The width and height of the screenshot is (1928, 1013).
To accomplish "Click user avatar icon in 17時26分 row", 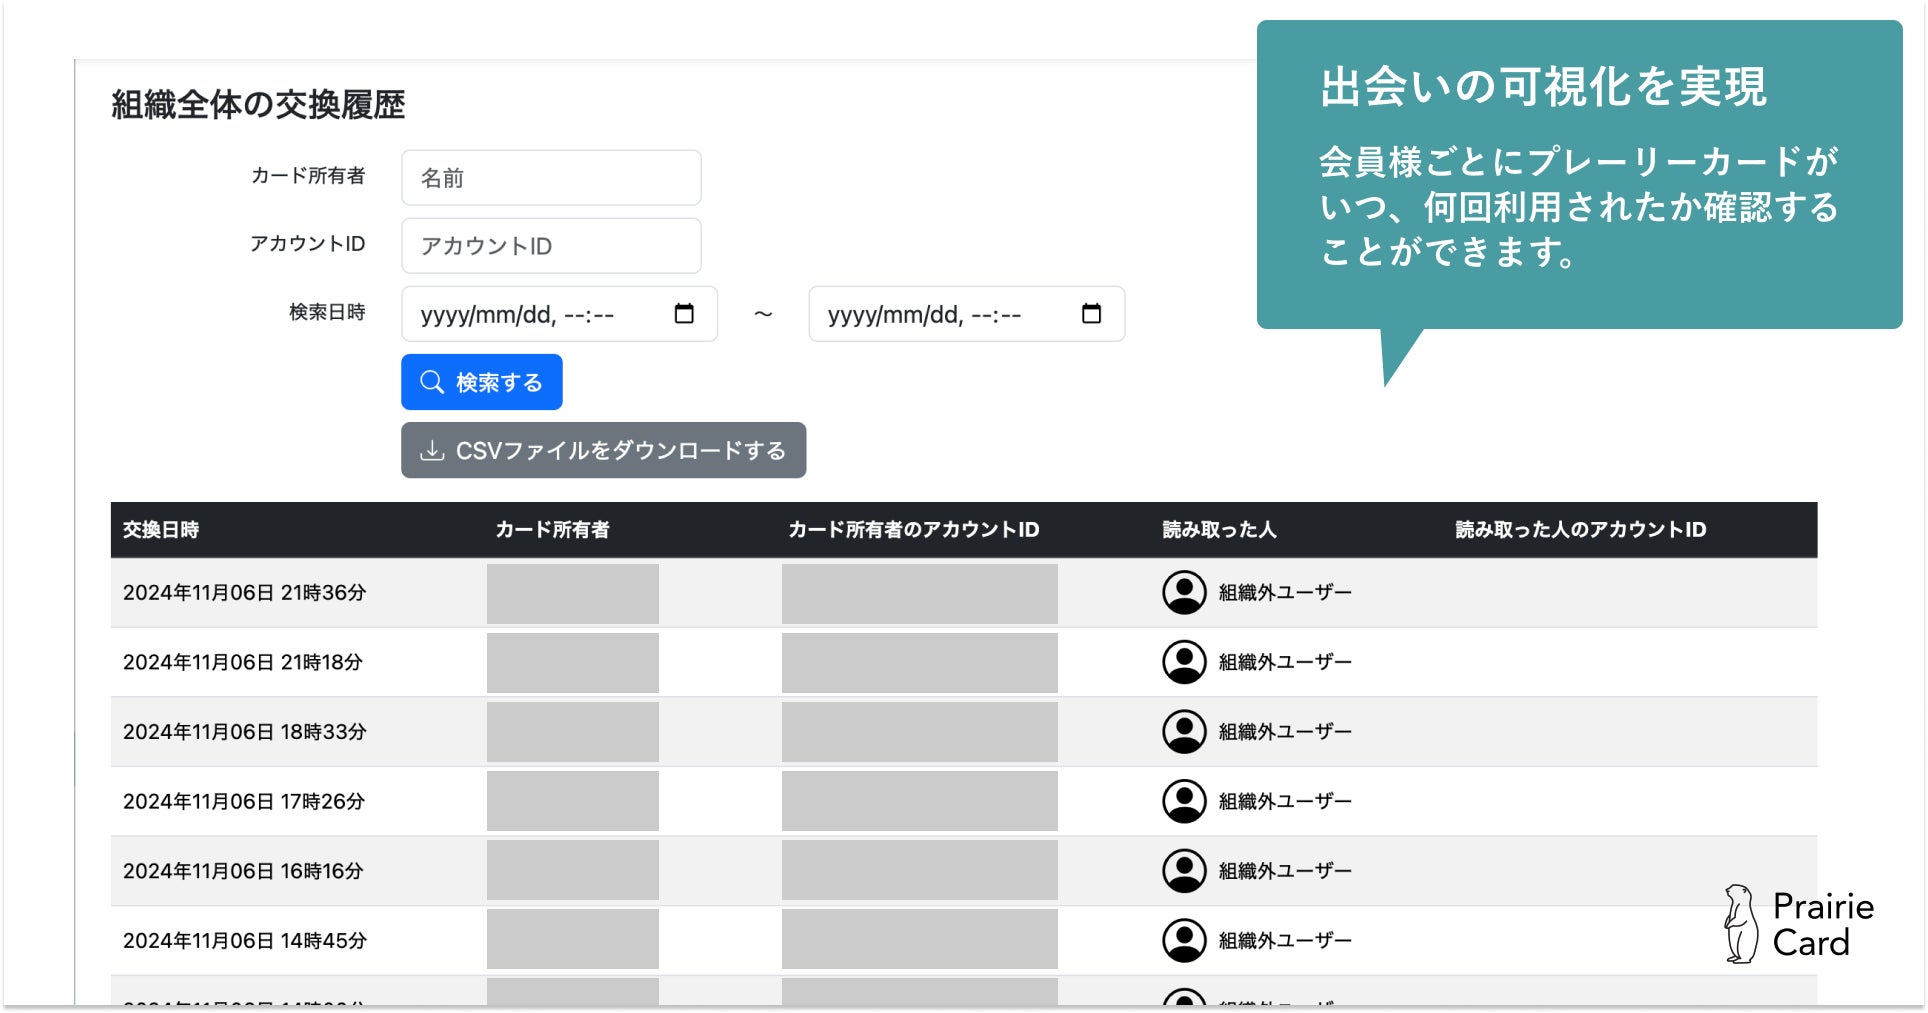I will click(1184, 801).
